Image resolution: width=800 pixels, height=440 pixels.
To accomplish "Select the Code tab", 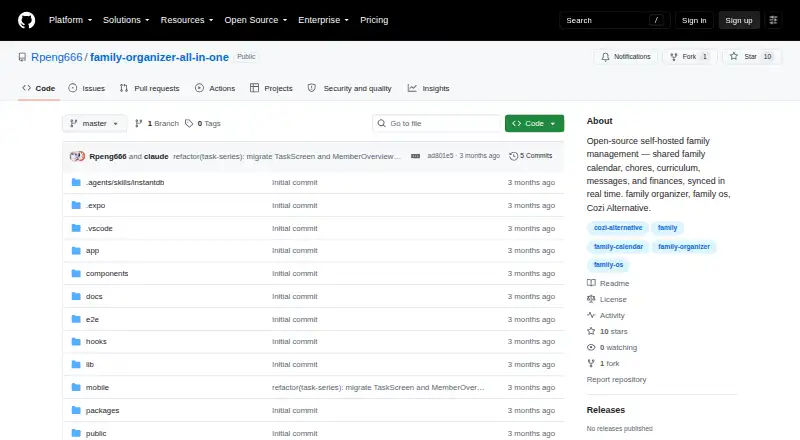I will [39, 88].
